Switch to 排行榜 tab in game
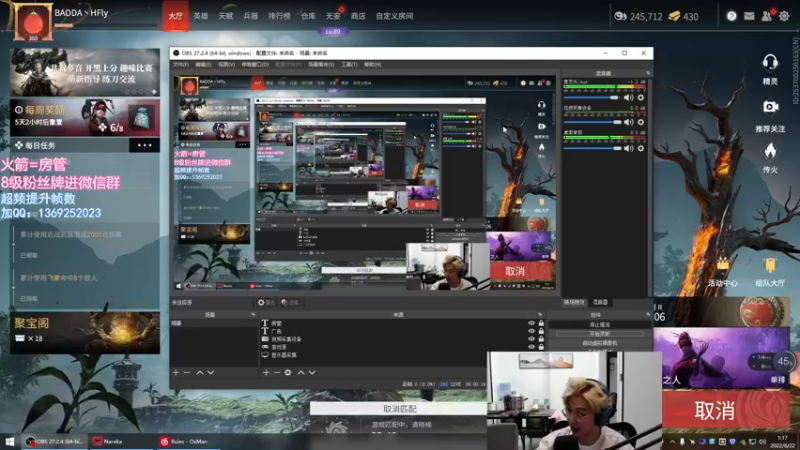Screen dimensions: 800x450 point(279,16)
